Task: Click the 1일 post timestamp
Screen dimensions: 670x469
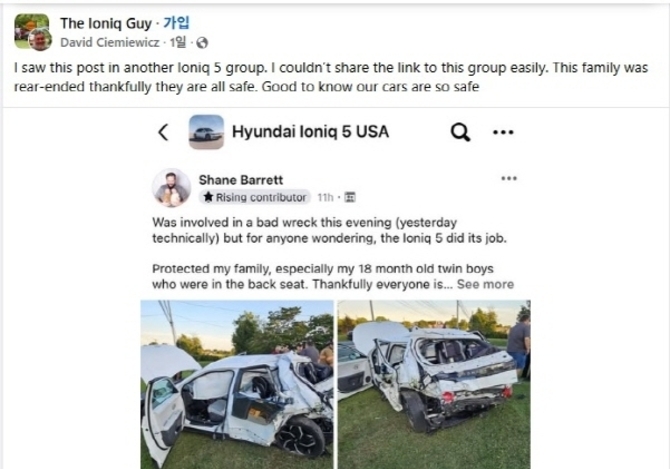Action: coord(178,42)
